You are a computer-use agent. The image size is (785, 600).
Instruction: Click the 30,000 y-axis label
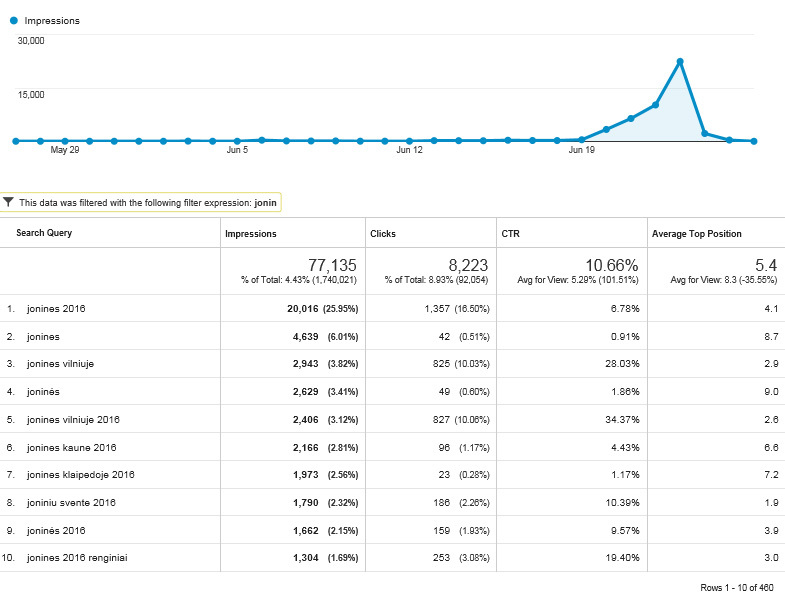[x=31, y=41]
